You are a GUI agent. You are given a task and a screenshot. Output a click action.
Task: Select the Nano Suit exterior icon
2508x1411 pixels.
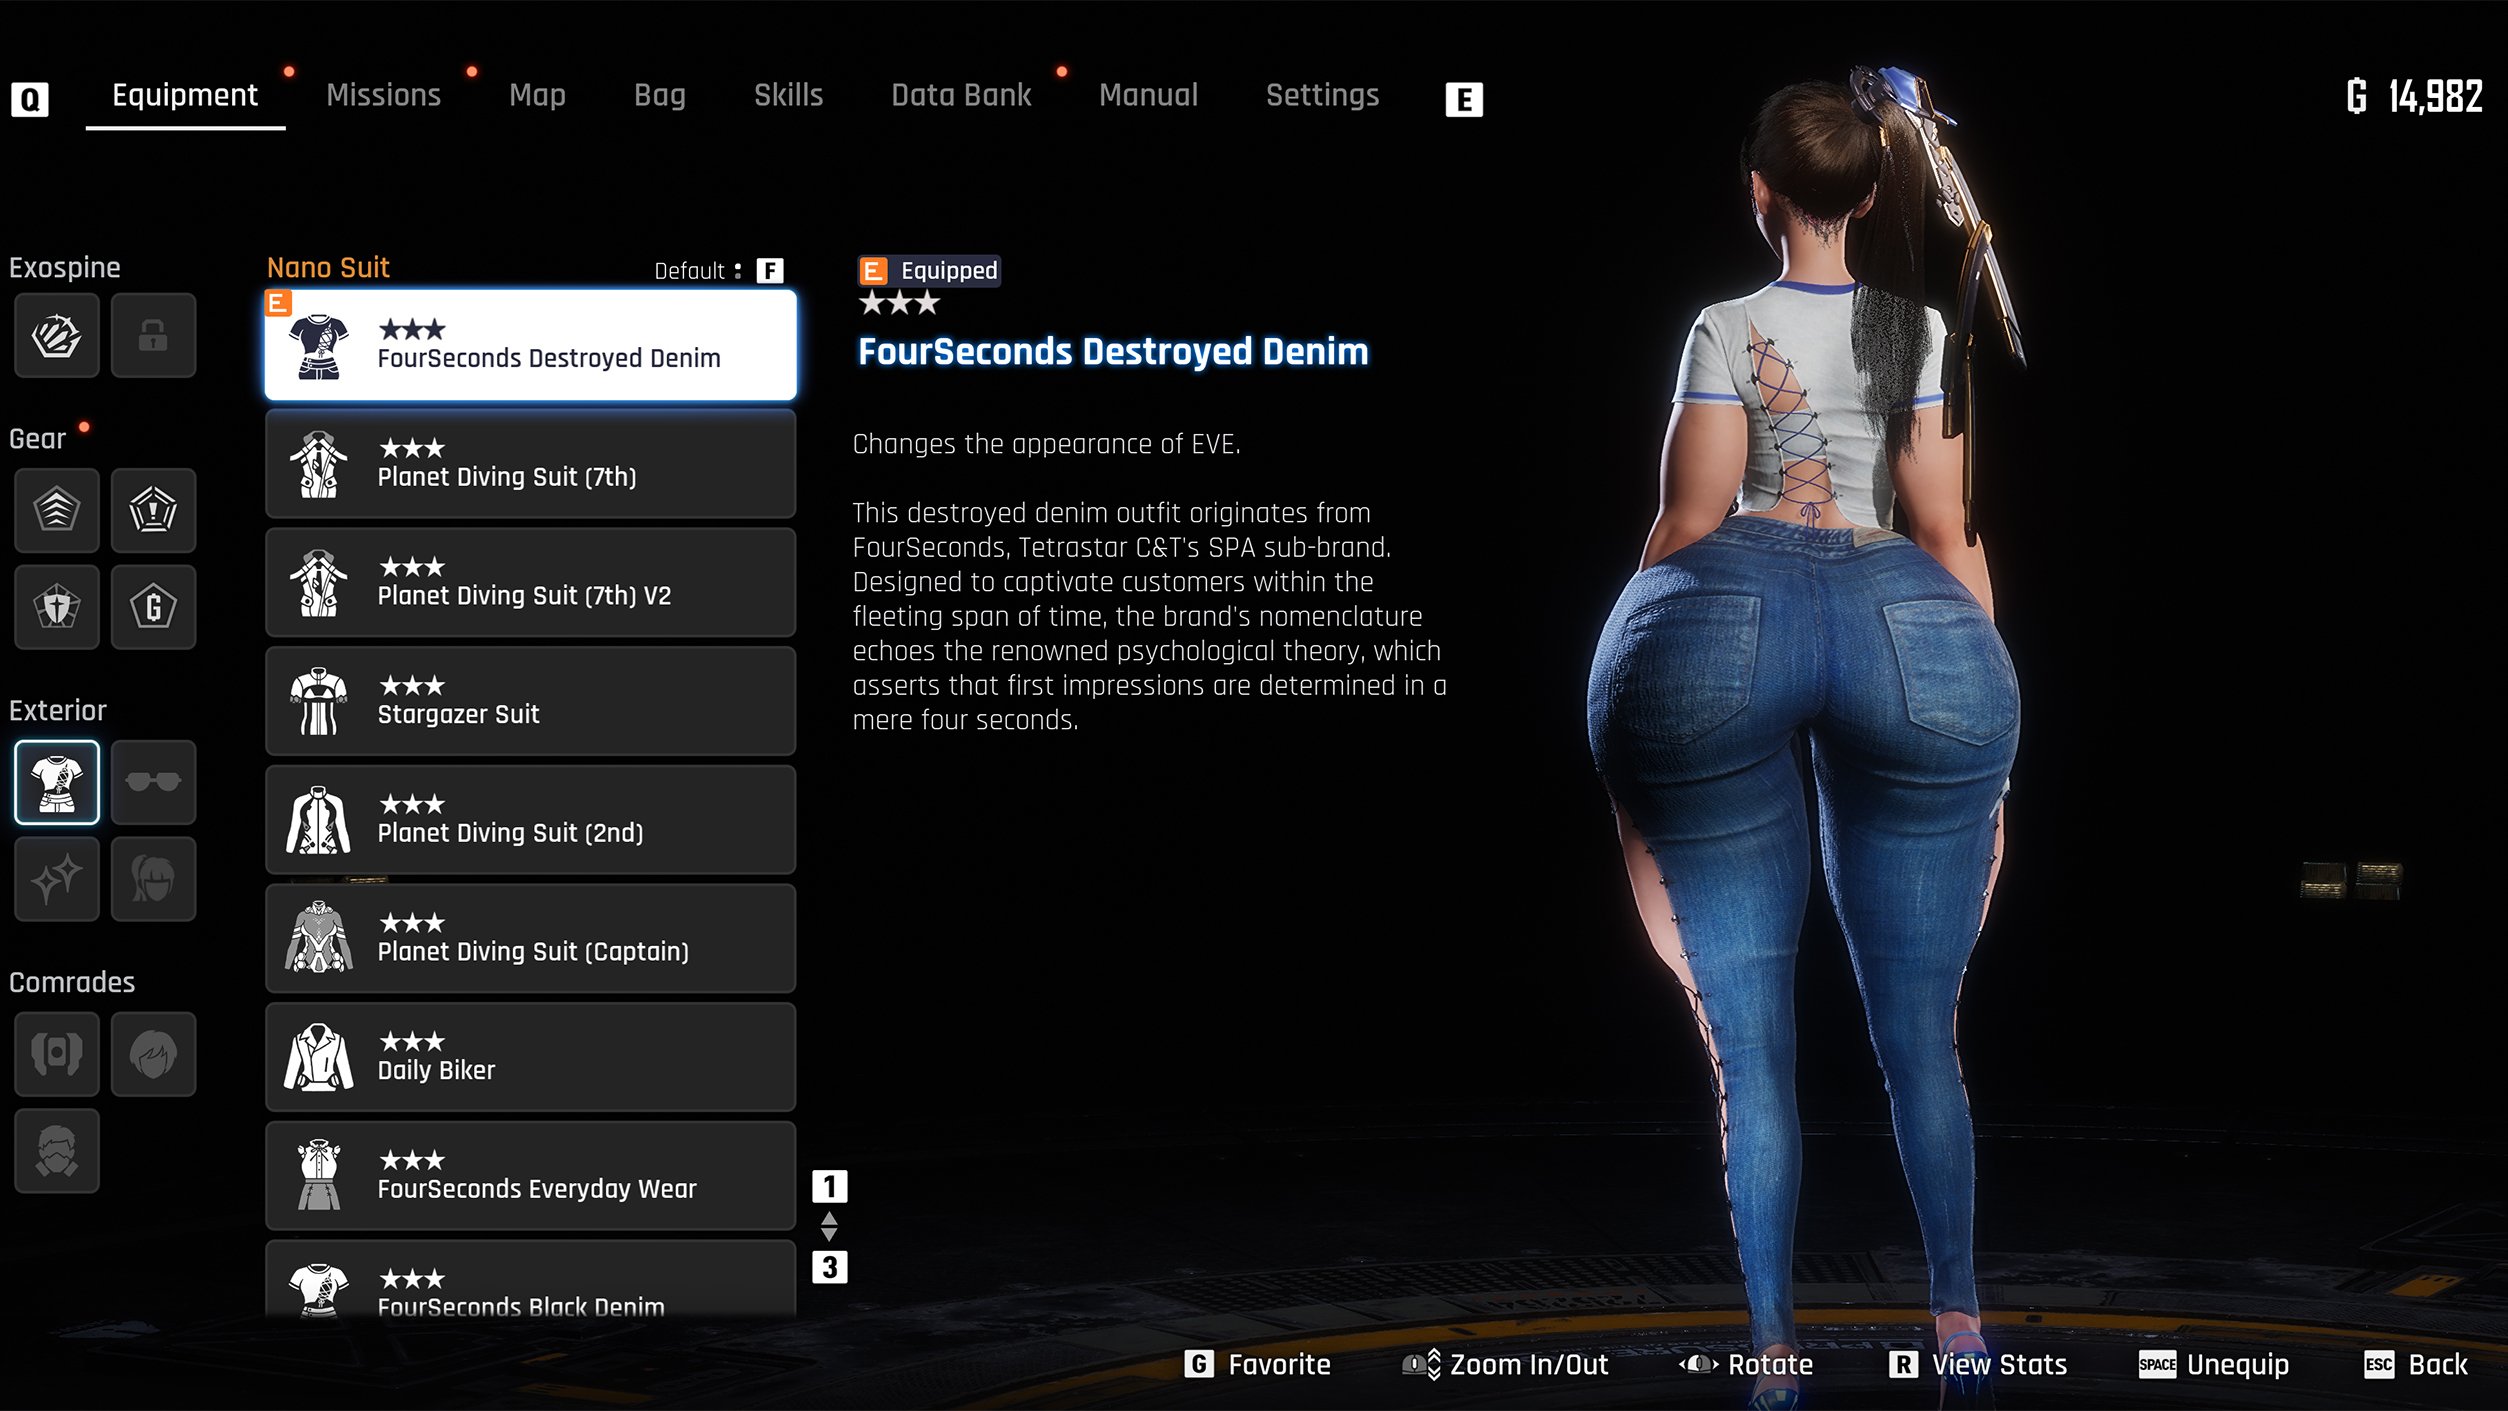(x=57, y=782)
